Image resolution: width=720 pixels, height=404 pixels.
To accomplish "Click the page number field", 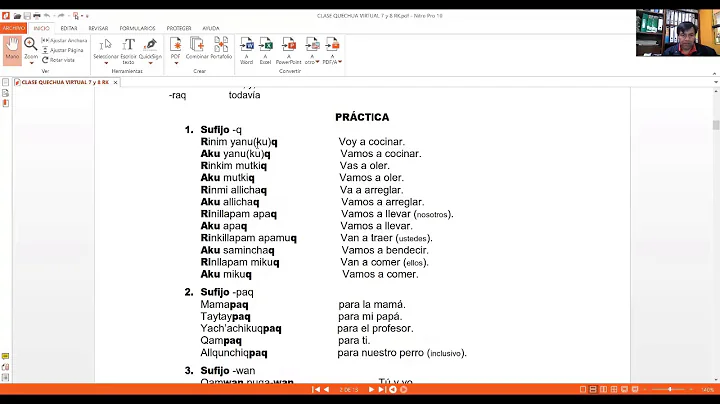I will tap(349, 390).
